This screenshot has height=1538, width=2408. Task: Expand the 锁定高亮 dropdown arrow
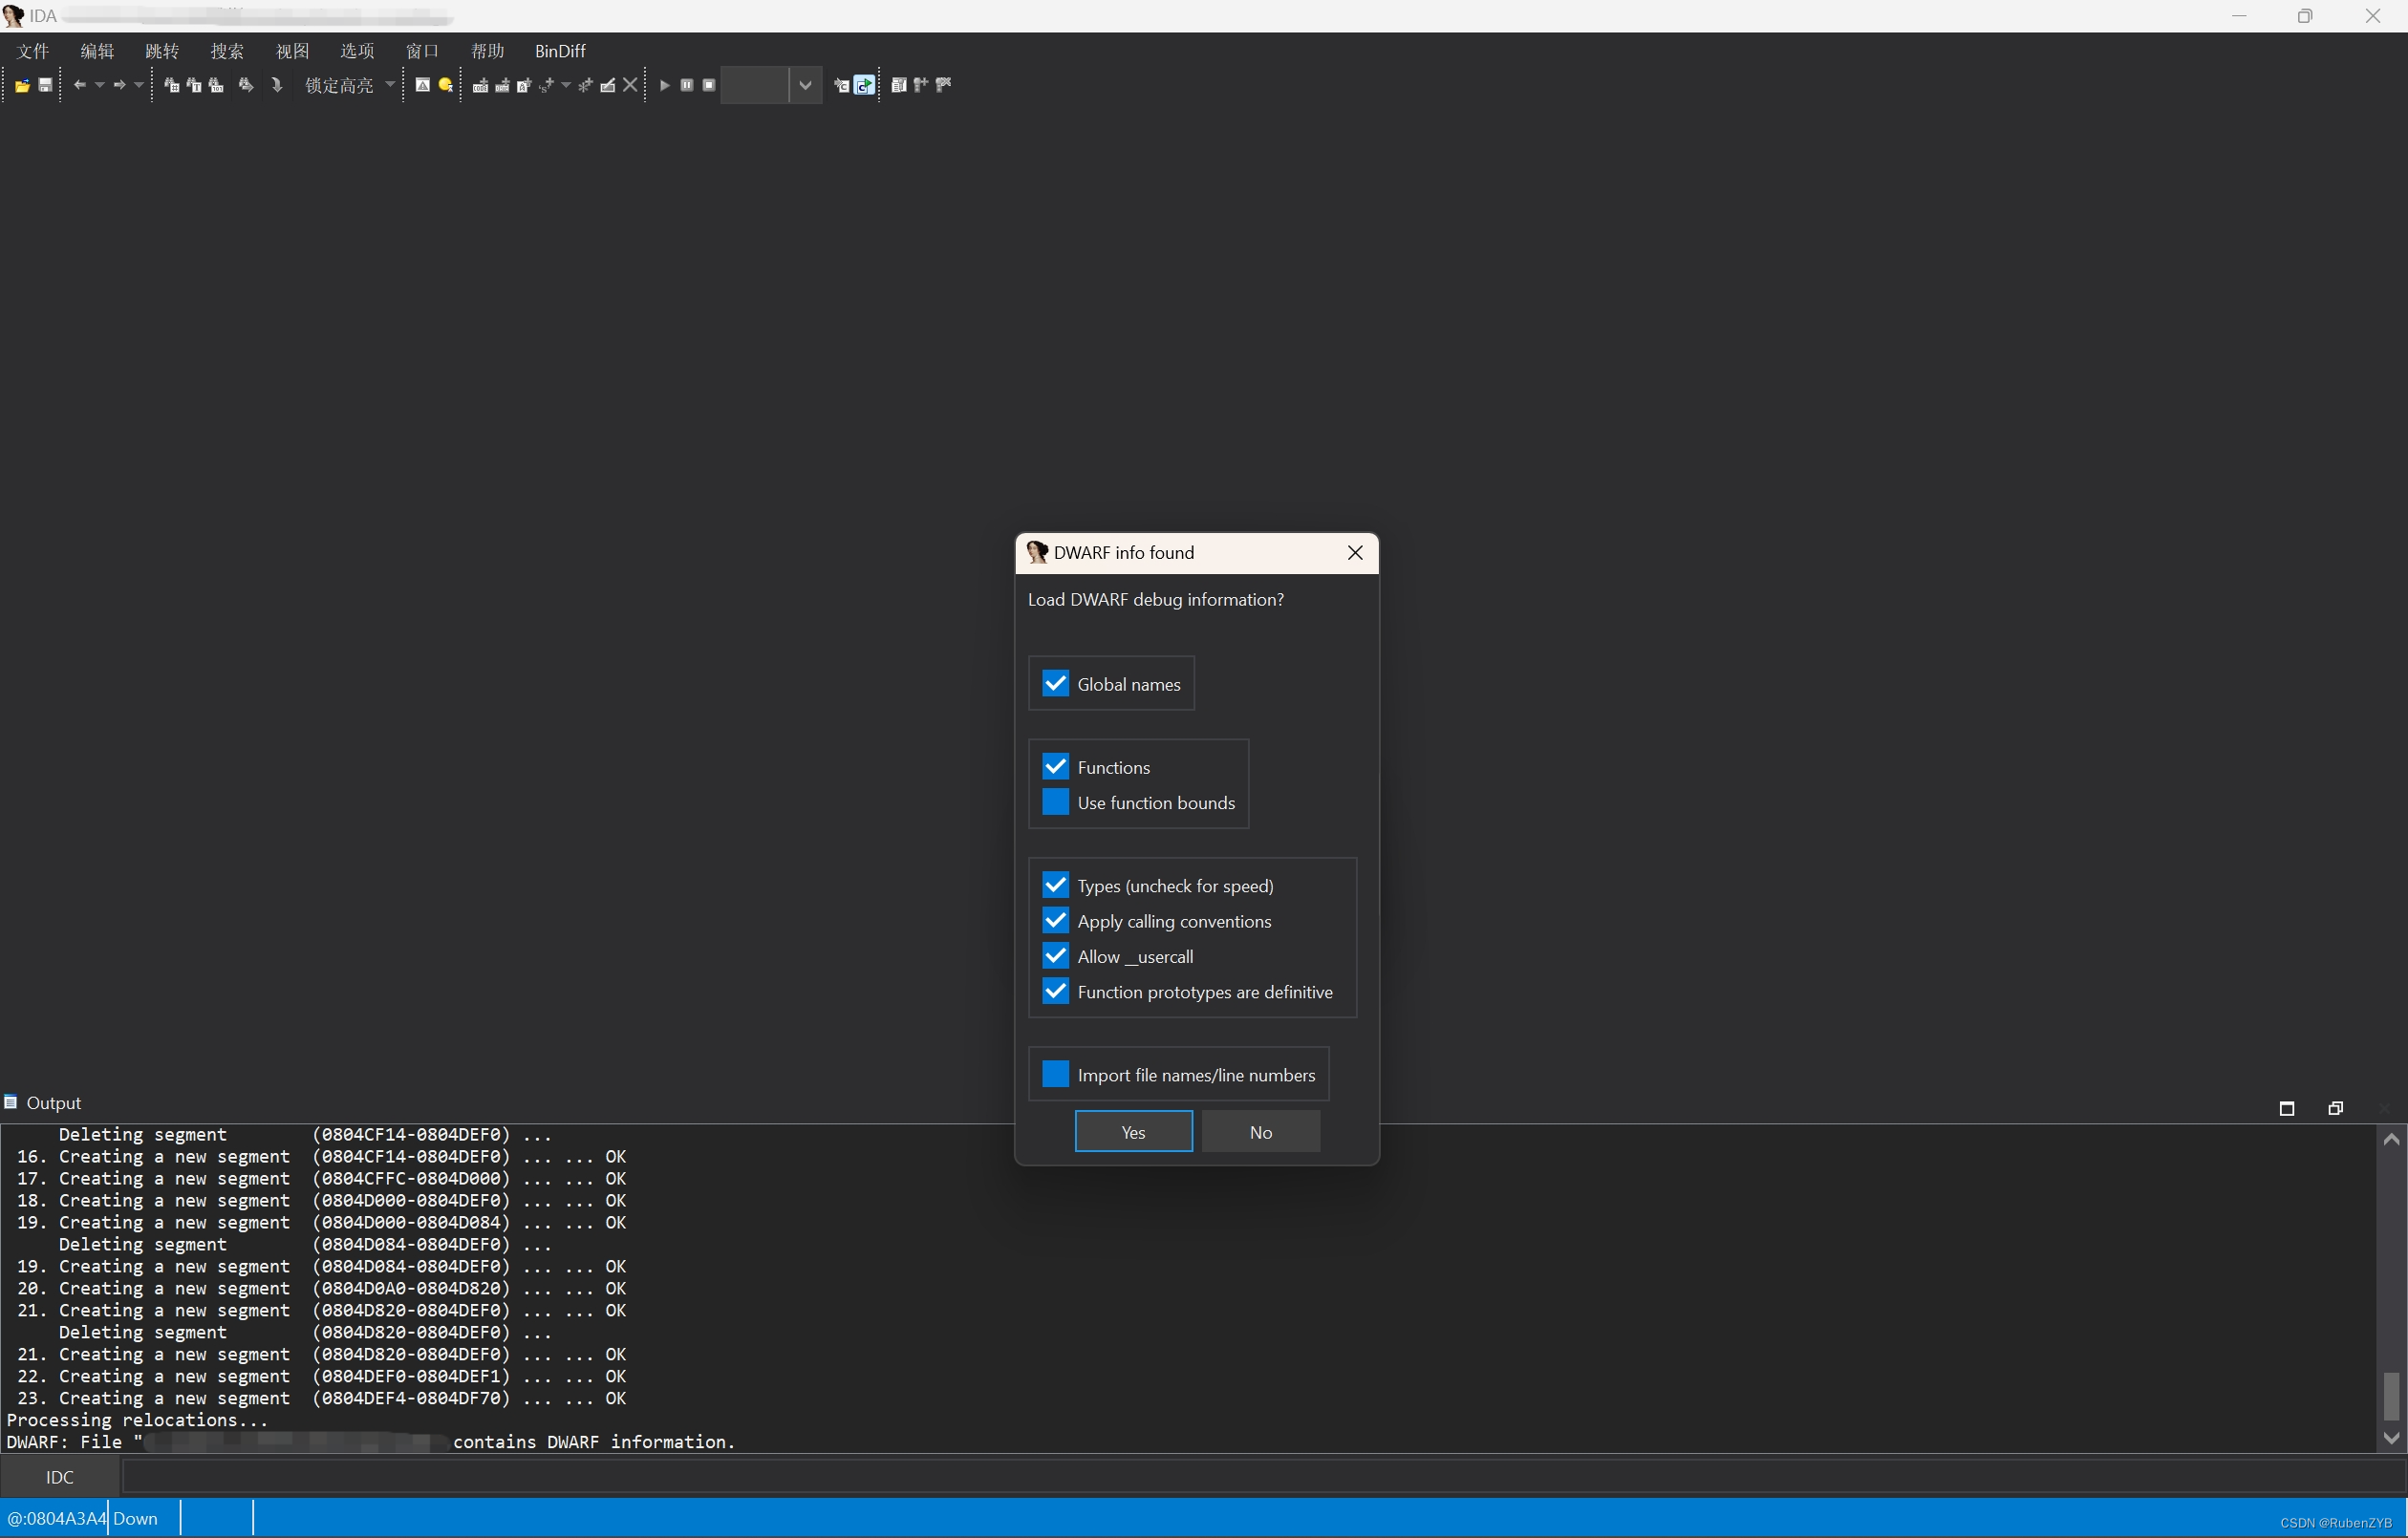coord(390,86)
